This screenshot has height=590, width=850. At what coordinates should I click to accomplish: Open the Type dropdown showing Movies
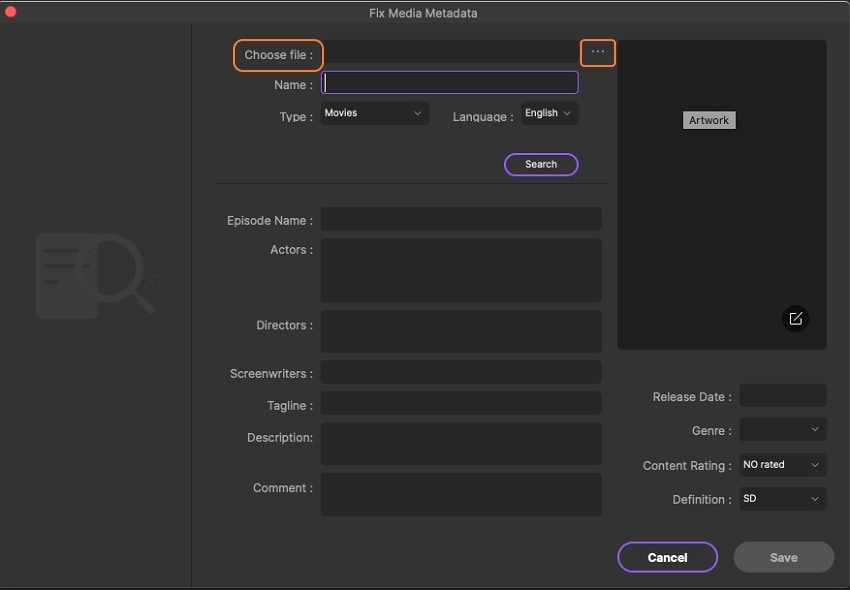click(374, 114)
